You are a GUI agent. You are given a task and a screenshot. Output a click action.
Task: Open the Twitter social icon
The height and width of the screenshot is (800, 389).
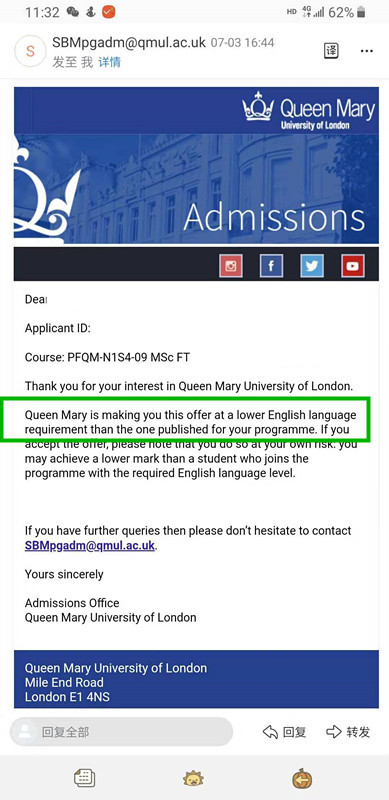pos(312,266)
